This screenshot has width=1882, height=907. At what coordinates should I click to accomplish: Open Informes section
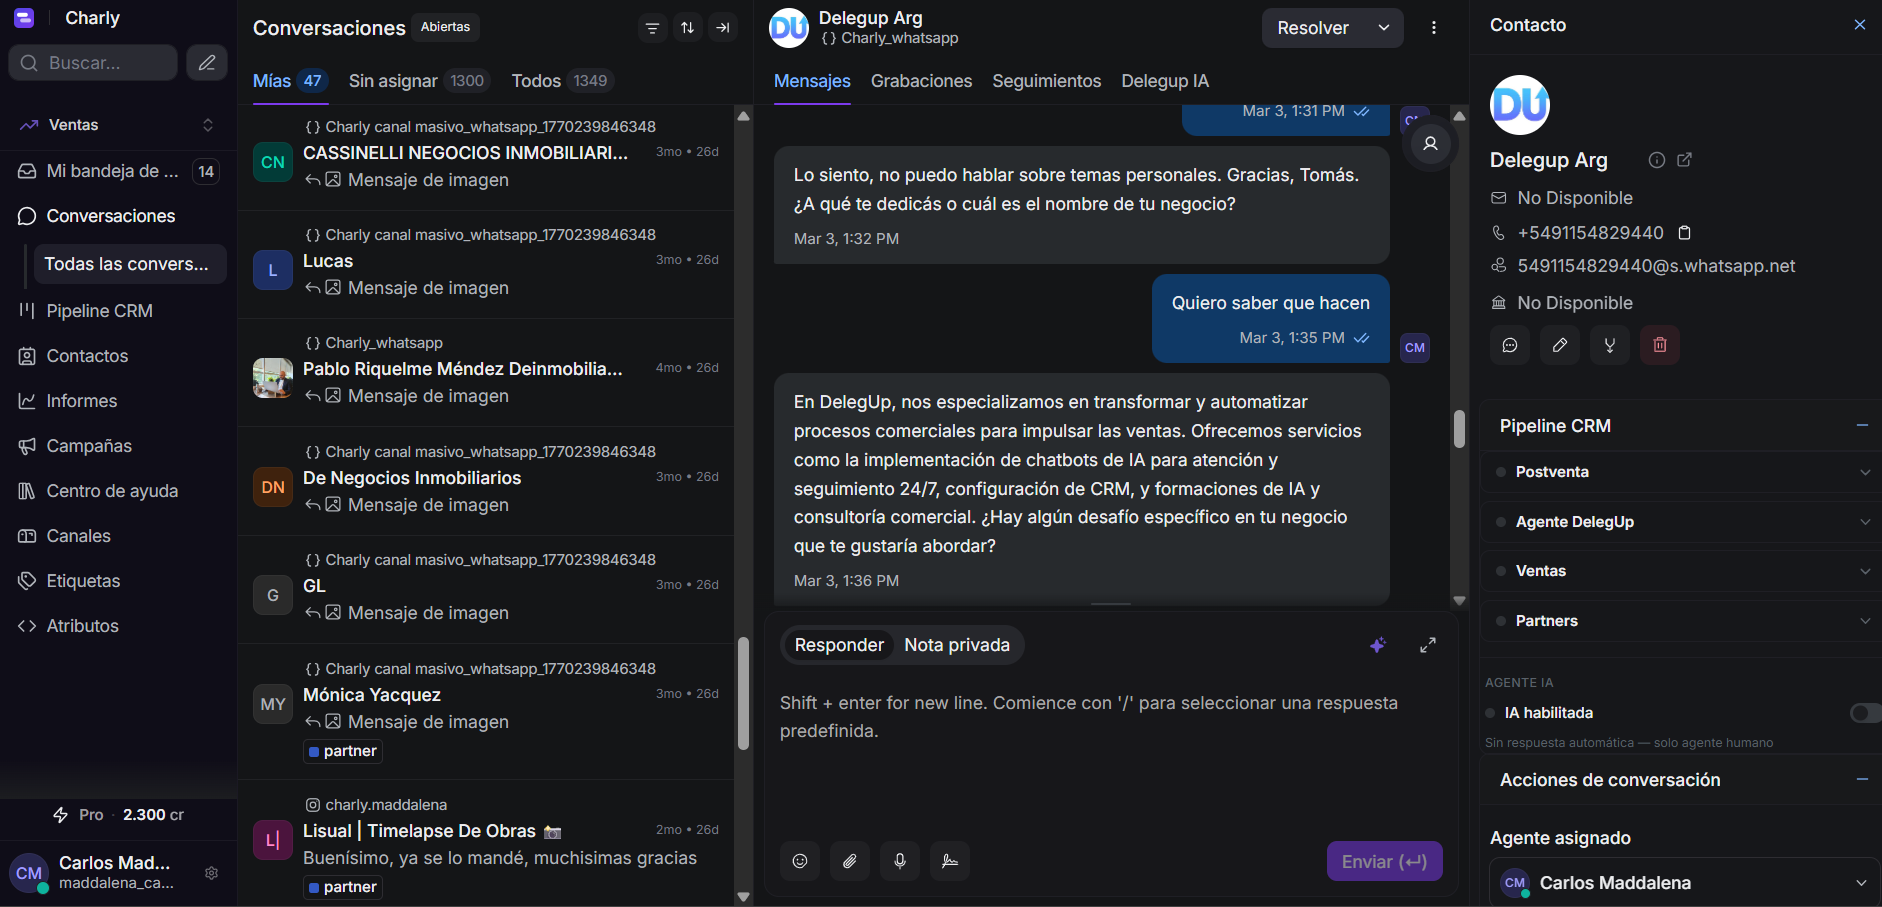point(118,401)
